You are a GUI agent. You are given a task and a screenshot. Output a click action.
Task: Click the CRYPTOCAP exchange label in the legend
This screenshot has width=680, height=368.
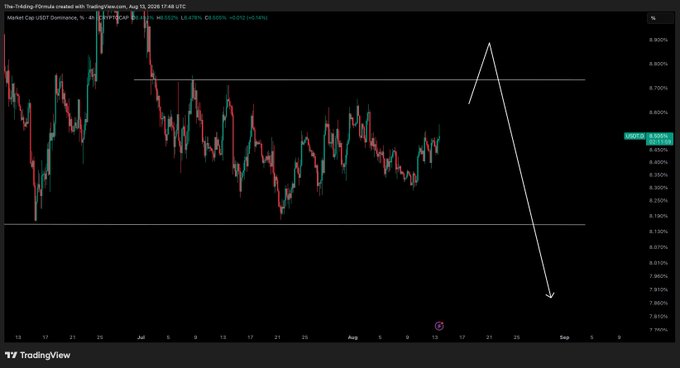click(114, 18)
